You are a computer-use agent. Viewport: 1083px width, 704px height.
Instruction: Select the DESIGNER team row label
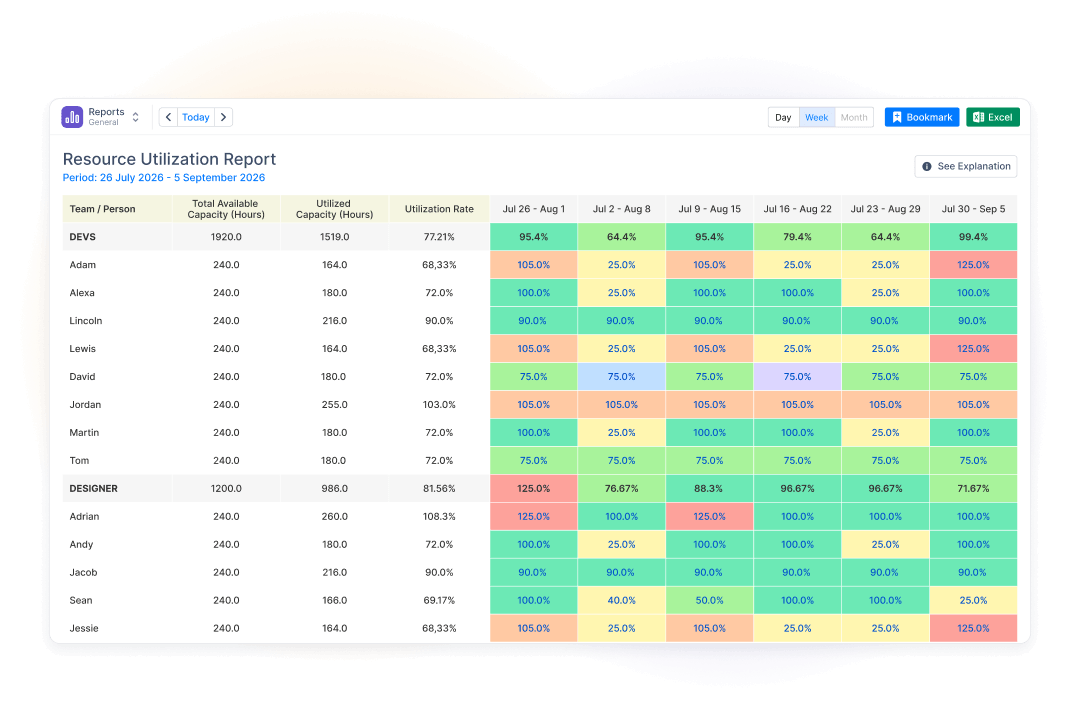(93, 488)
